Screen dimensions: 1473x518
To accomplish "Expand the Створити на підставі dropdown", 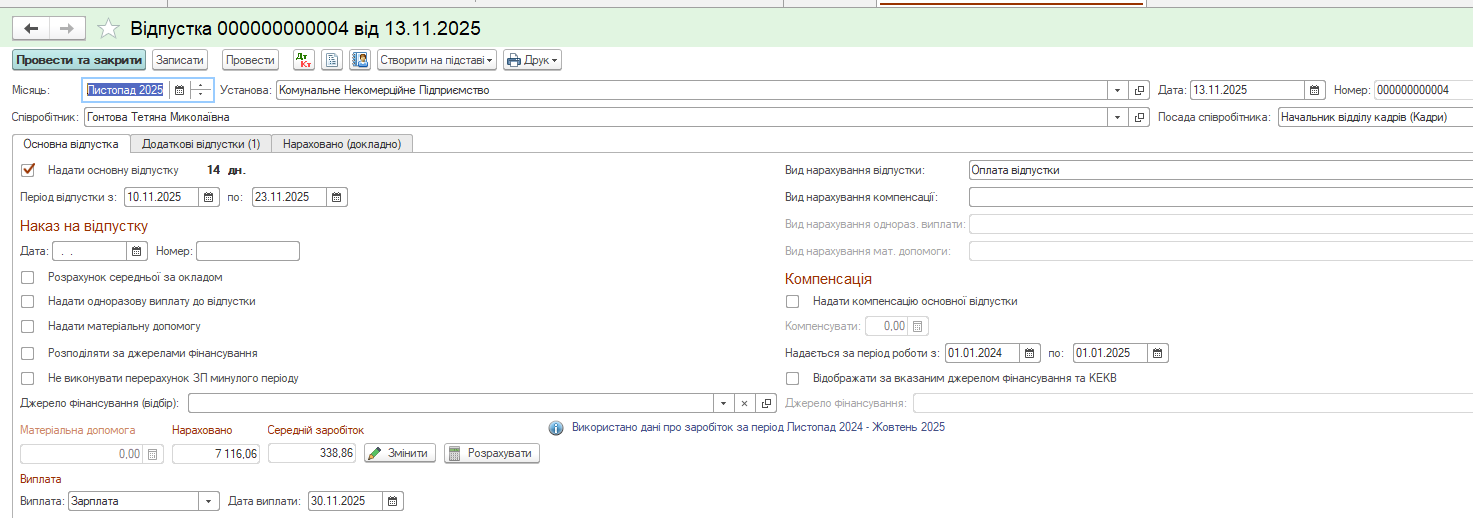I will coord(437,60).
